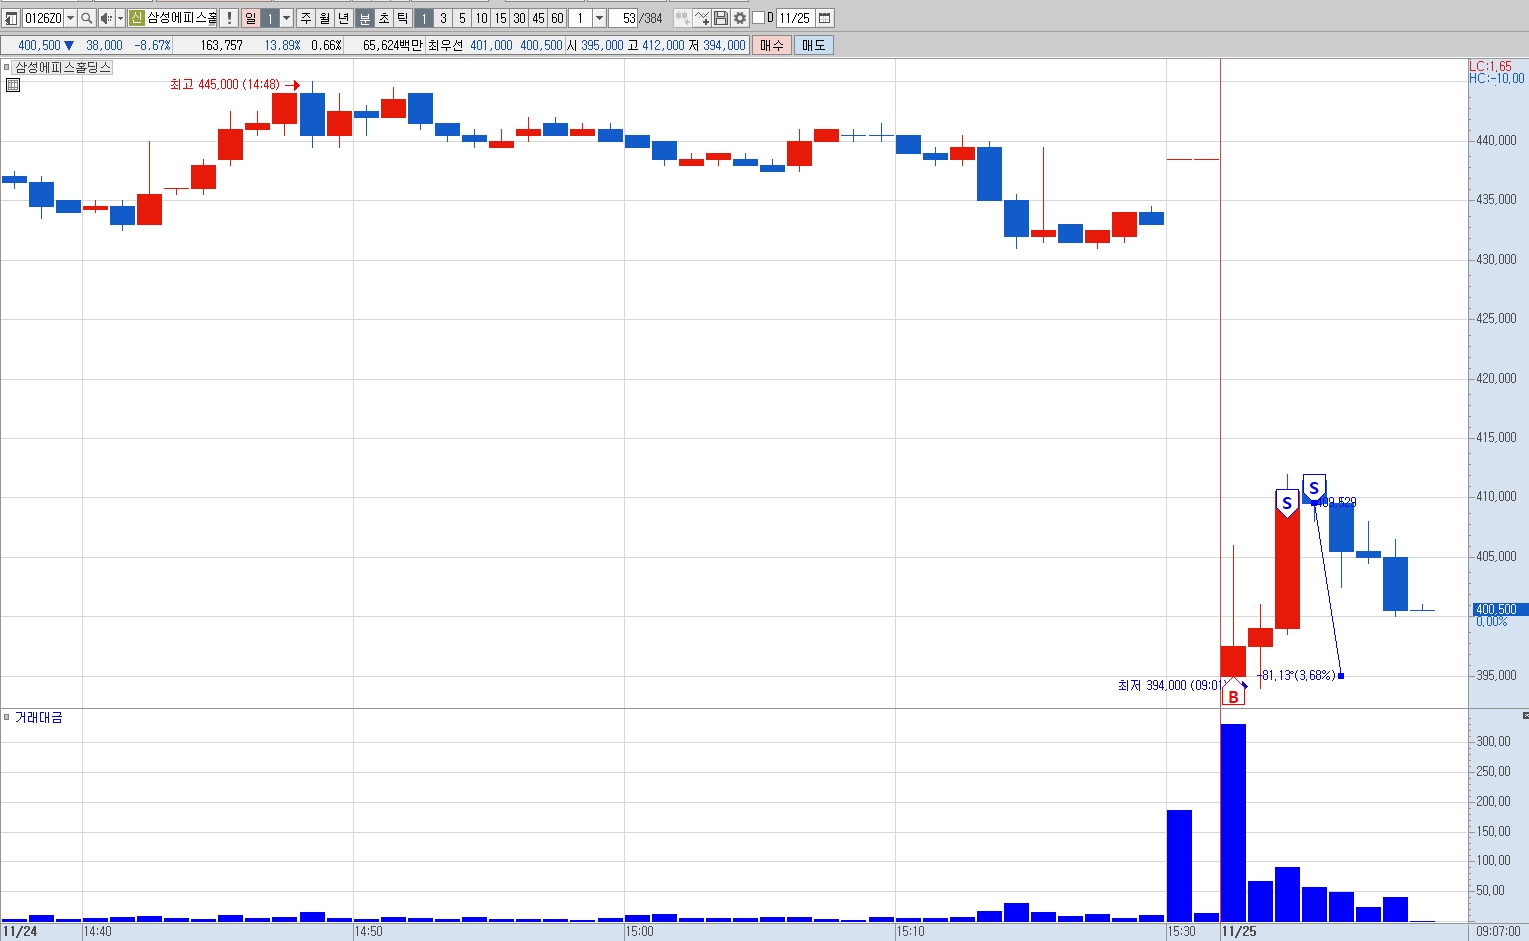
Task: Expand the stock code 0126Z0 dropdown
Action: click(70, 18)
